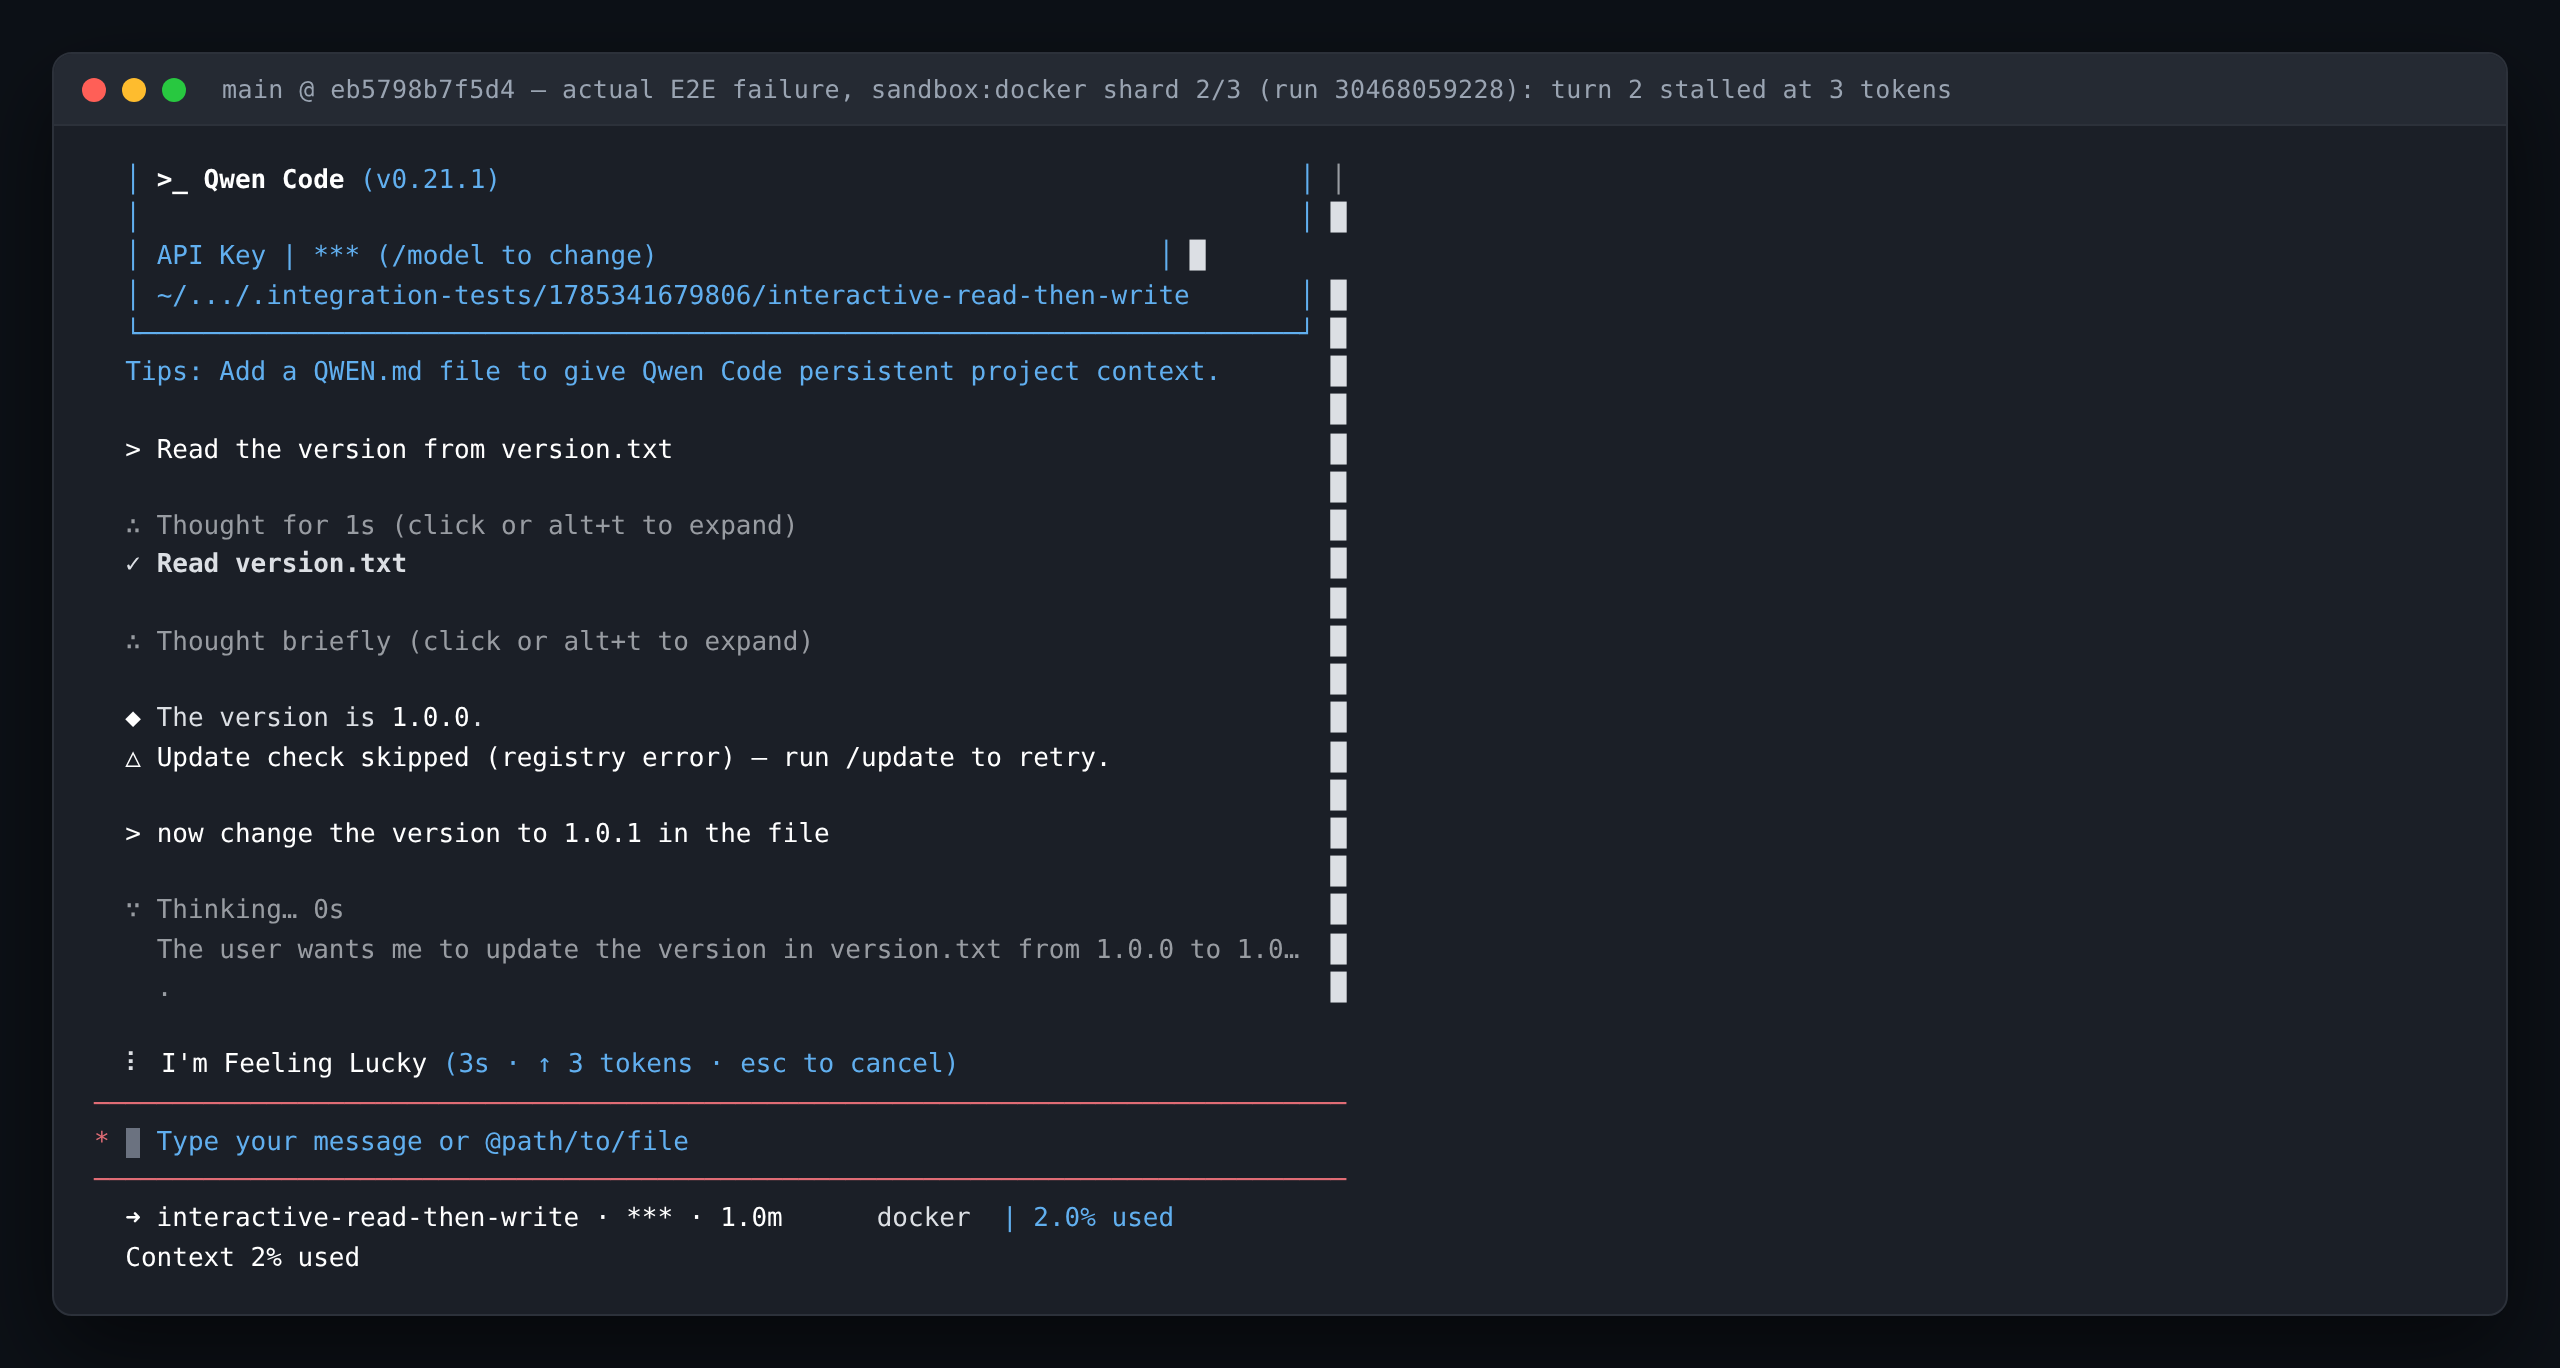The width and height of the screenshot is (2560, 1368).
Task: Click the '(/model to change)' hint
Action: click(x=516, y=256)
